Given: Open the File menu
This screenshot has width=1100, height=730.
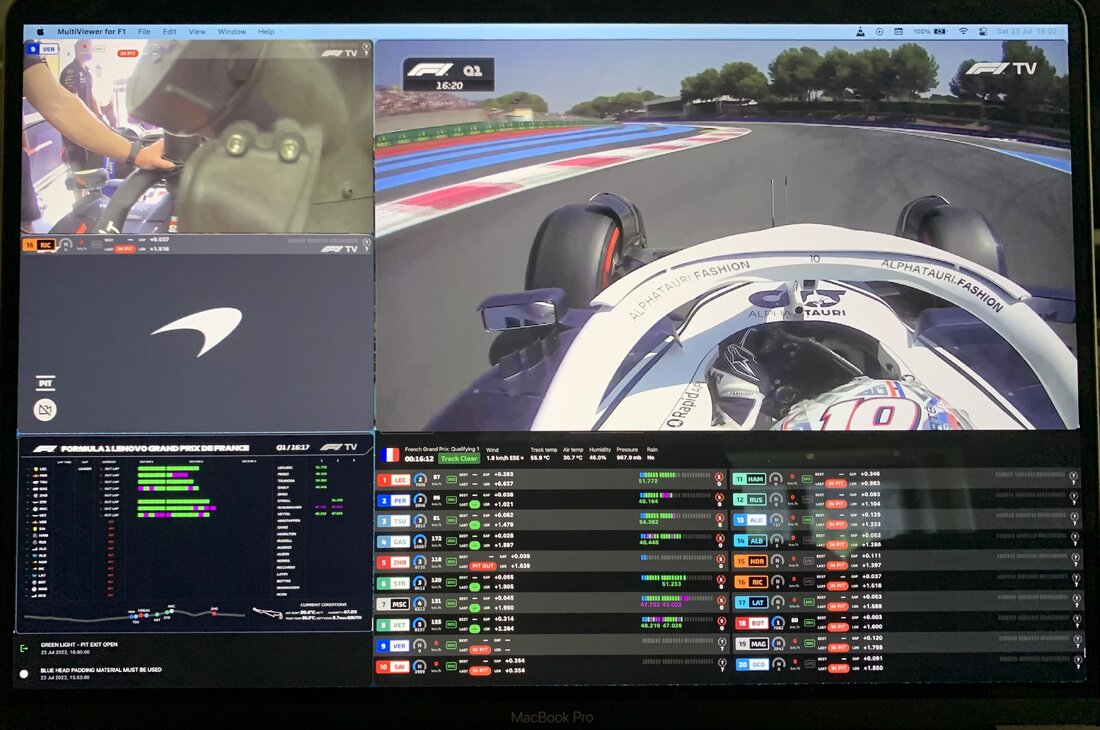Looking at the screenshot, I should pyautogui.click(x=144, y=32).
